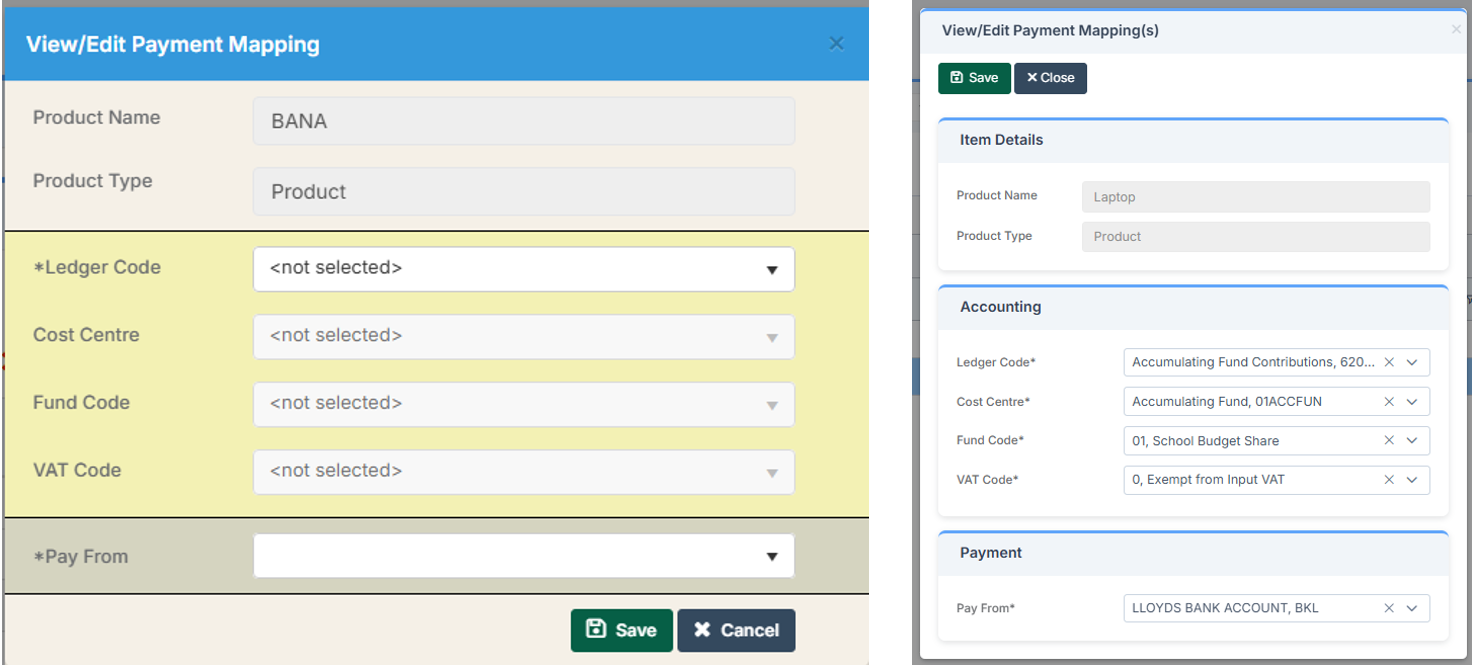Remove 'LLOYDS BANK ACCOUNT, BKL' from Pay From
The height and width of the screenshot is (665, 1472).
tap(1389, 608)
